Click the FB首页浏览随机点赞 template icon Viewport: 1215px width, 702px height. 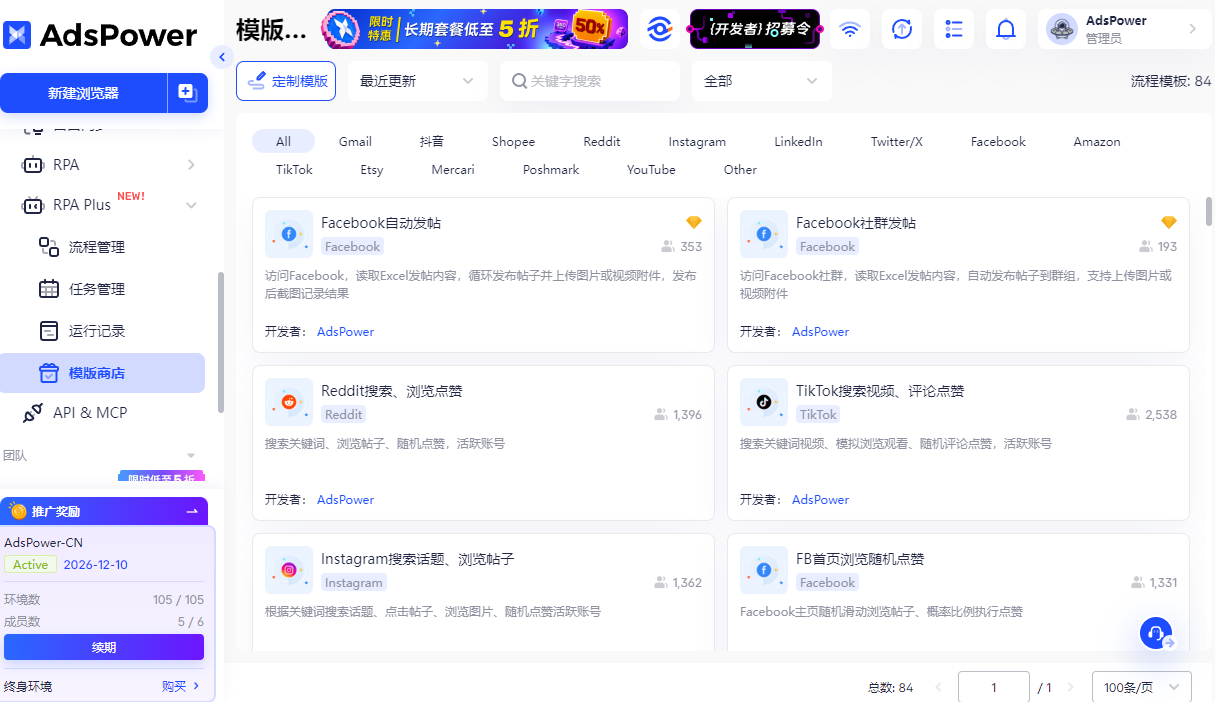point(764,570)
